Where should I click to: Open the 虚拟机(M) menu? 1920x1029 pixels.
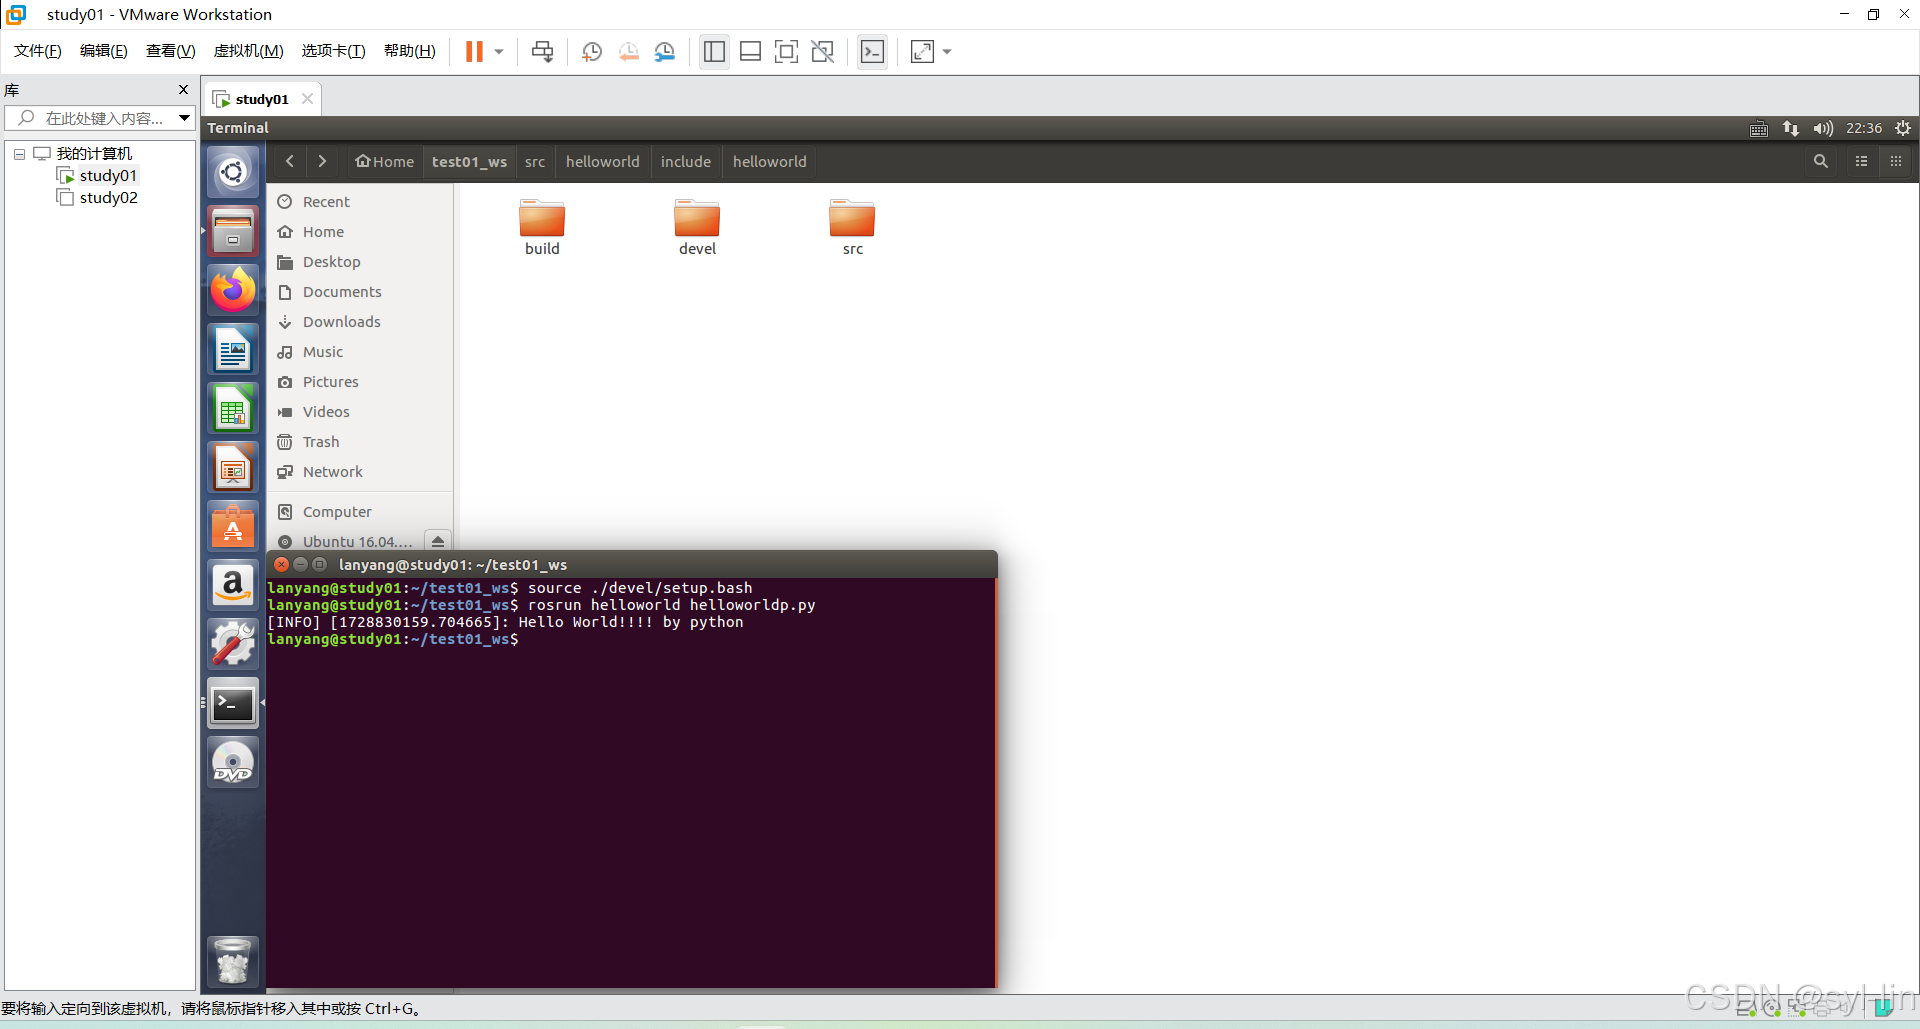(x=248, y=50)
